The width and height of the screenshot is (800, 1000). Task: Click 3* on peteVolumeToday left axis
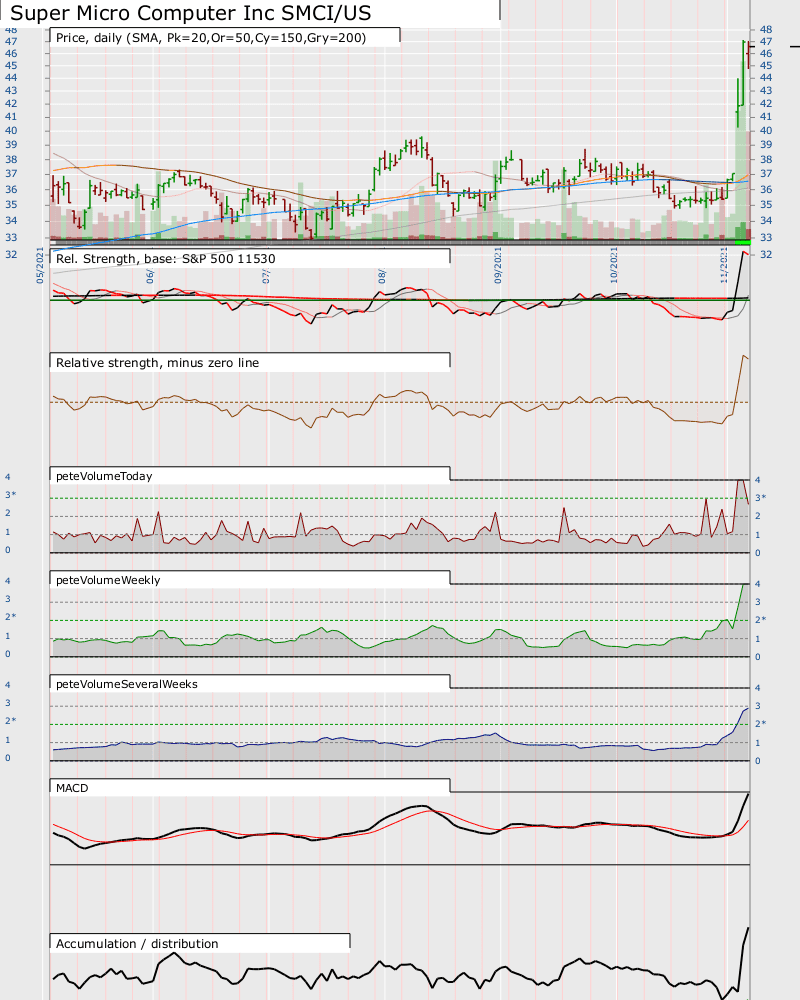point(10,495)
